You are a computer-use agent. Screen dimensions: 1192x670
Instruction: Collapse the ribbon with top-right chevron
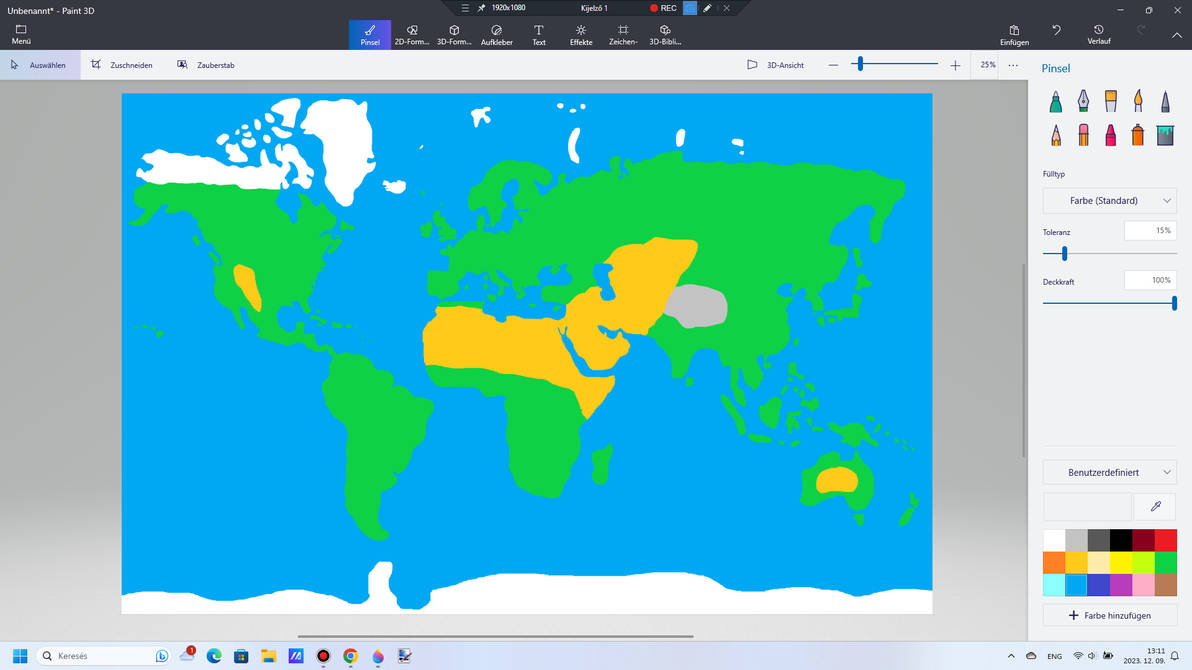pyautogui.click(x=1177, y=34)
